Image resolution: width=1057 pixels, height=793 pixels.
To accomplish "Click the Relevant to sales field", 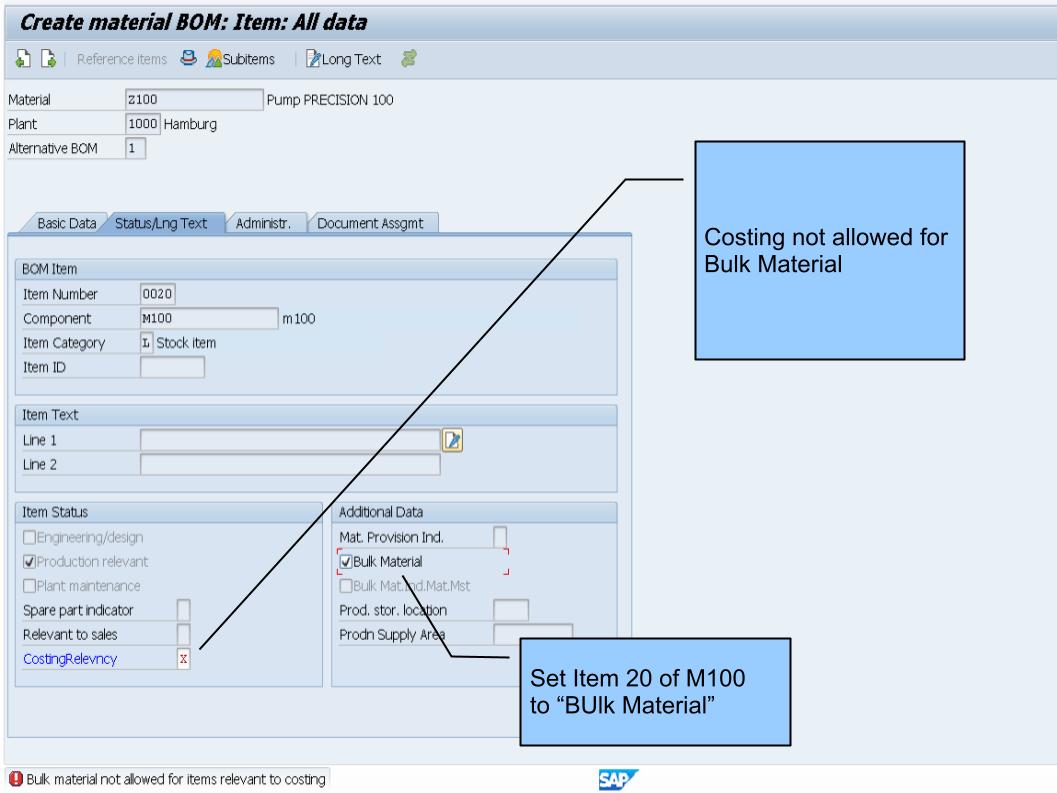I will pos(183,635).
